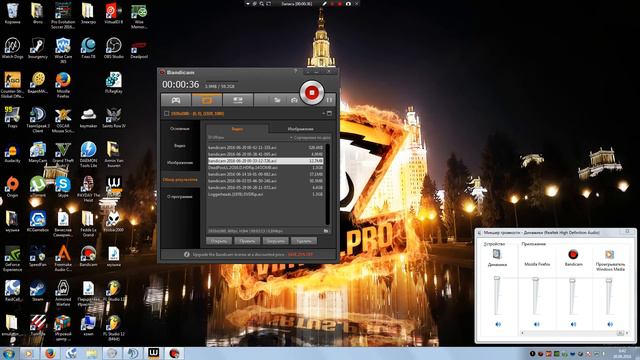Viewport: 640px width, 360px height.
Task: Open the Устройство dropdown in volume mixer
Action: tap(494, 244)
